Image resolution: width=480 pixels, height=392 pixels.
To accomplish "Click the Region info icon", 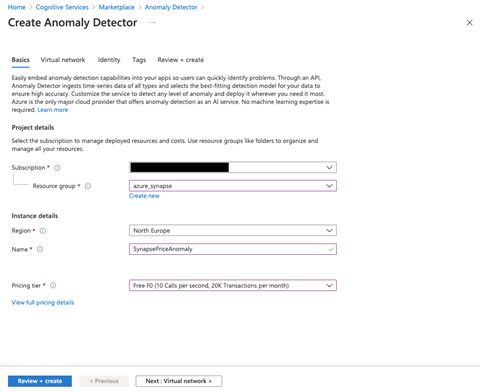I will pyautogui.click(x=43, y=231).
